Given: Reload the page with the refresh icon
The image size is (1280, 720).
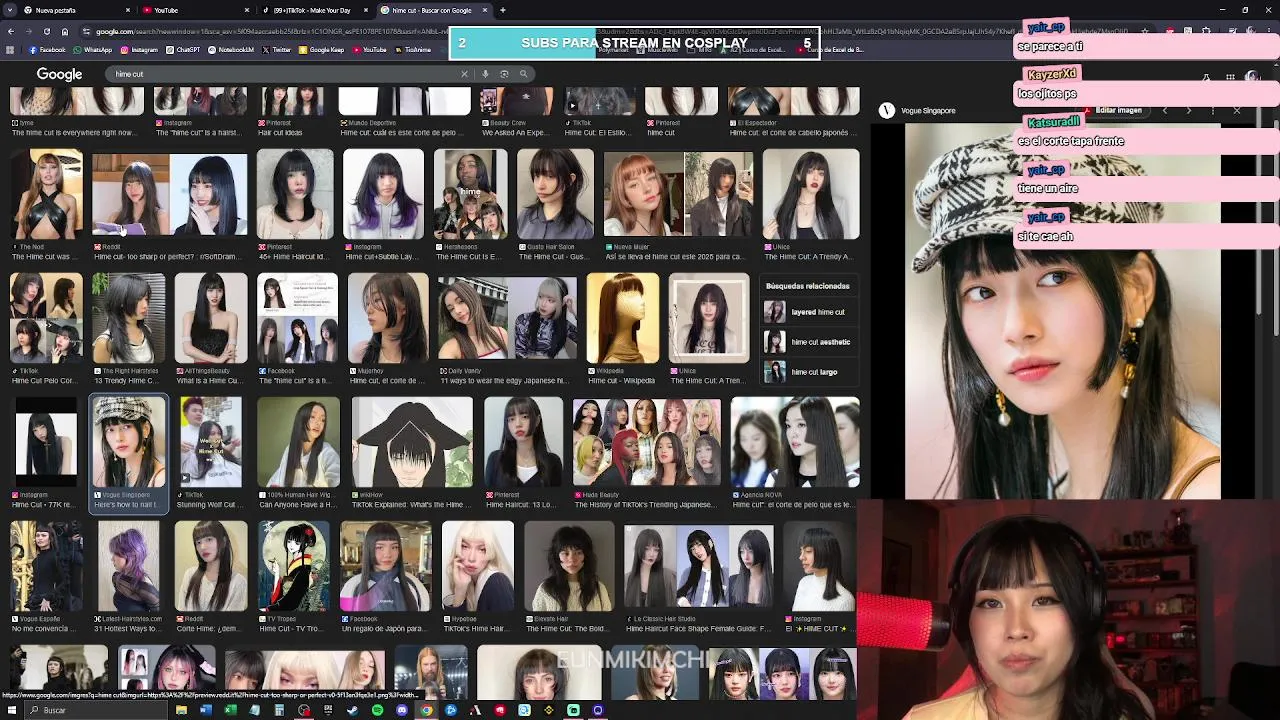Looking at the screenshot, I should pos(47,31).
